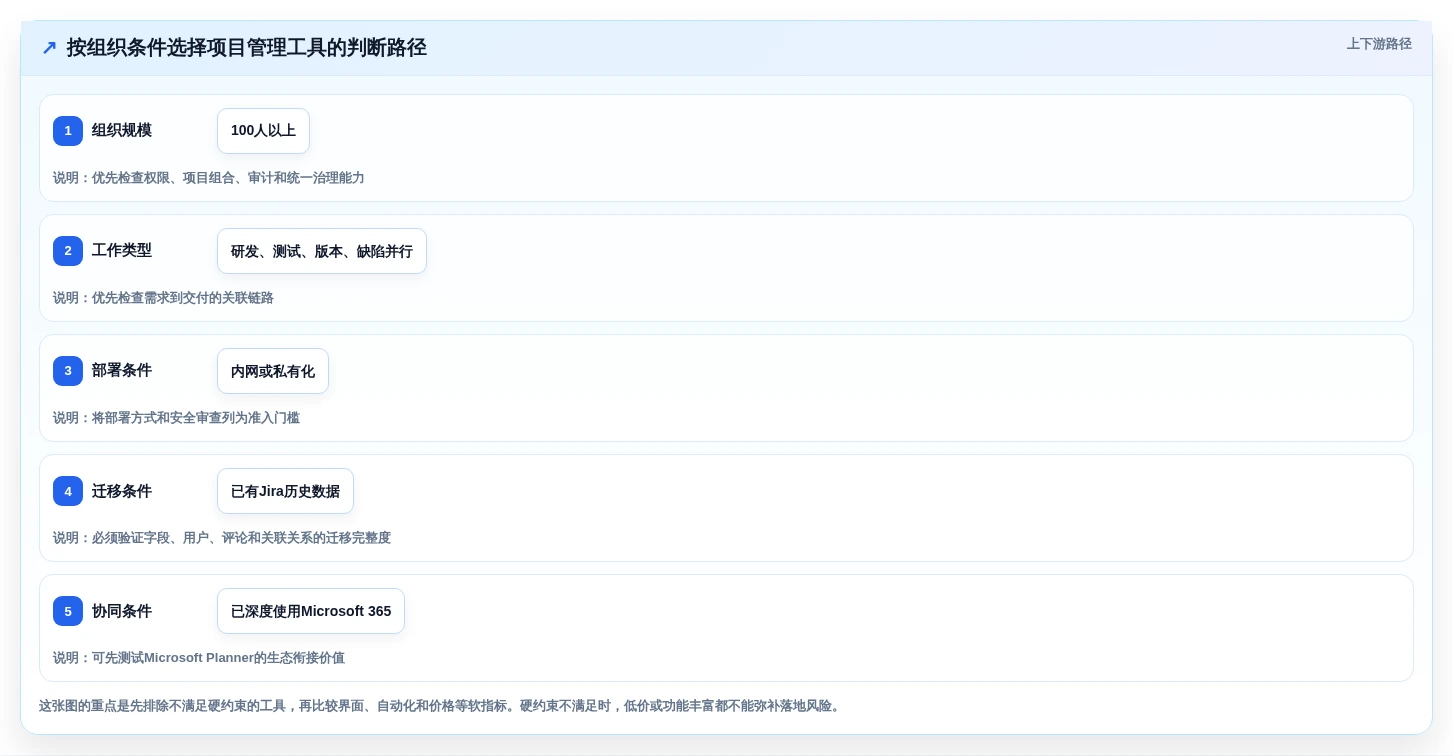Image resolution: width=1453 pixels, height=756 pixels.
Task: Click the step 2 number badge
Action: pos(68,251)
